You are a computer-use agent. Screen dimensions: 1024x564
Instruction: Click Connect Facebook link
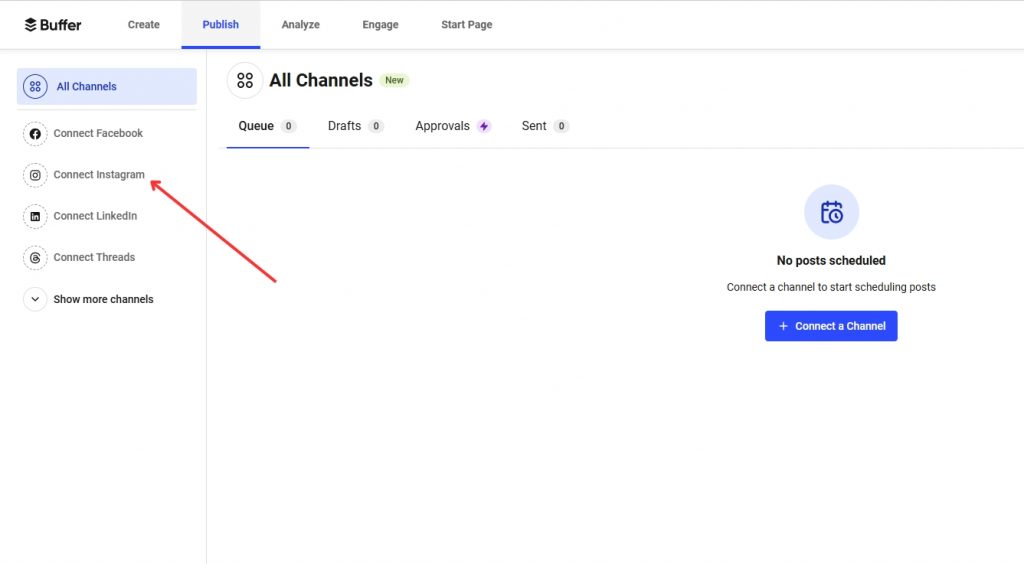[x=98, y=133]
